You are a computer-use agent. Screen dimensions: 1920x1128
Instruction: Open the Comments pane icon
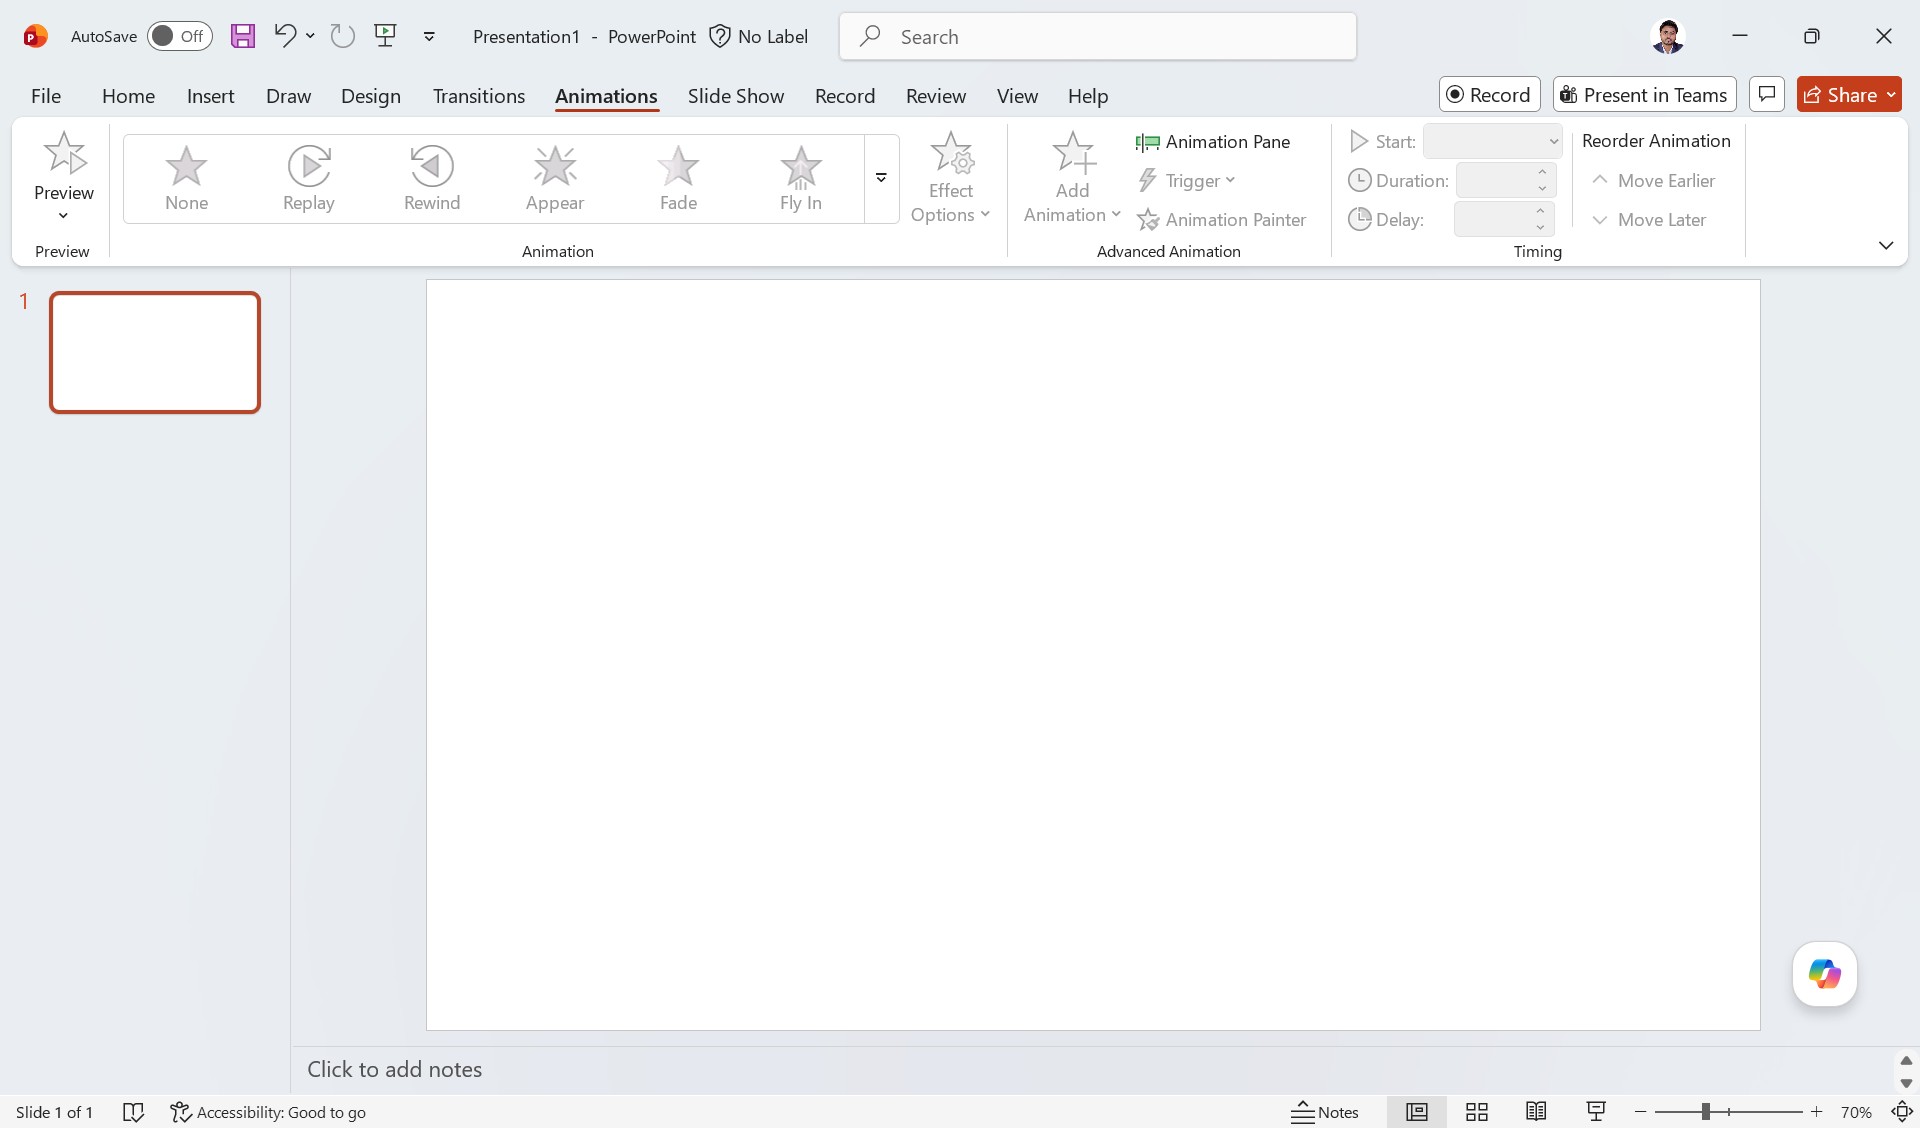point(1767,95)
